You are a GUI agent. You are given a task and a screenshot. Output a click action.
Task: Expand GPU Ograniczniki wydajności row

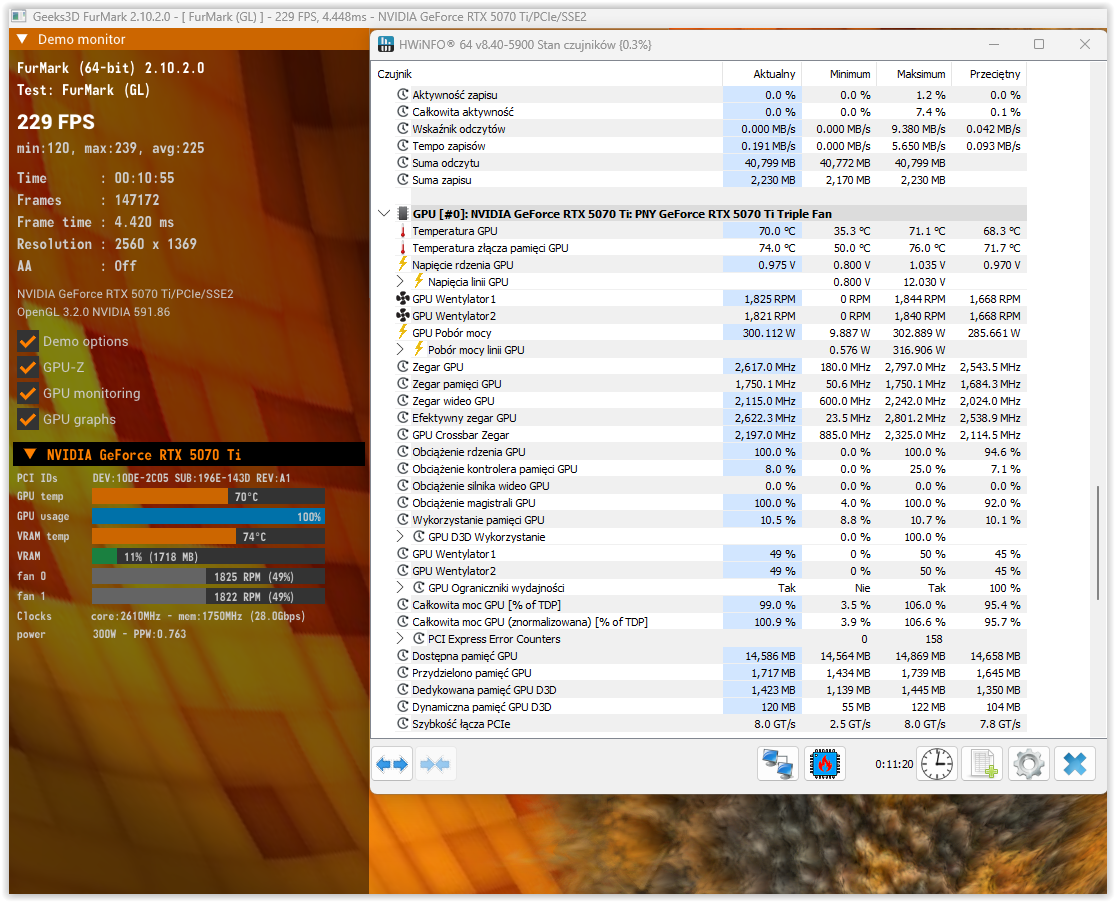[x=402, y=588]
